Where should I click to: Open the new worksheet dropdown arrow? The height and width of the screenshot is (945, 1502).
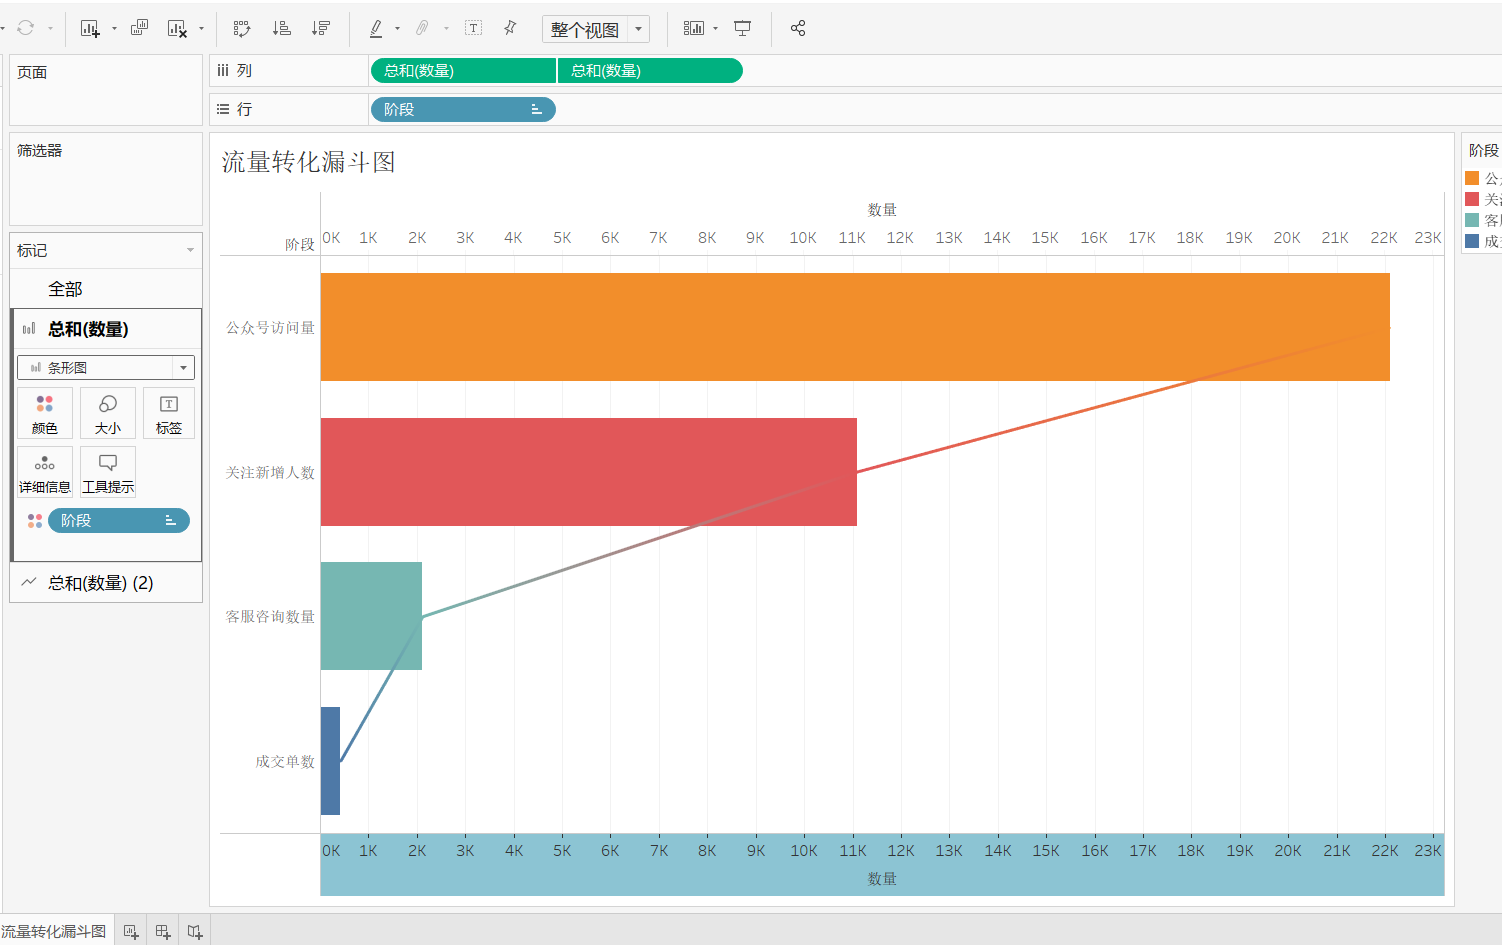tap(114, 28)
